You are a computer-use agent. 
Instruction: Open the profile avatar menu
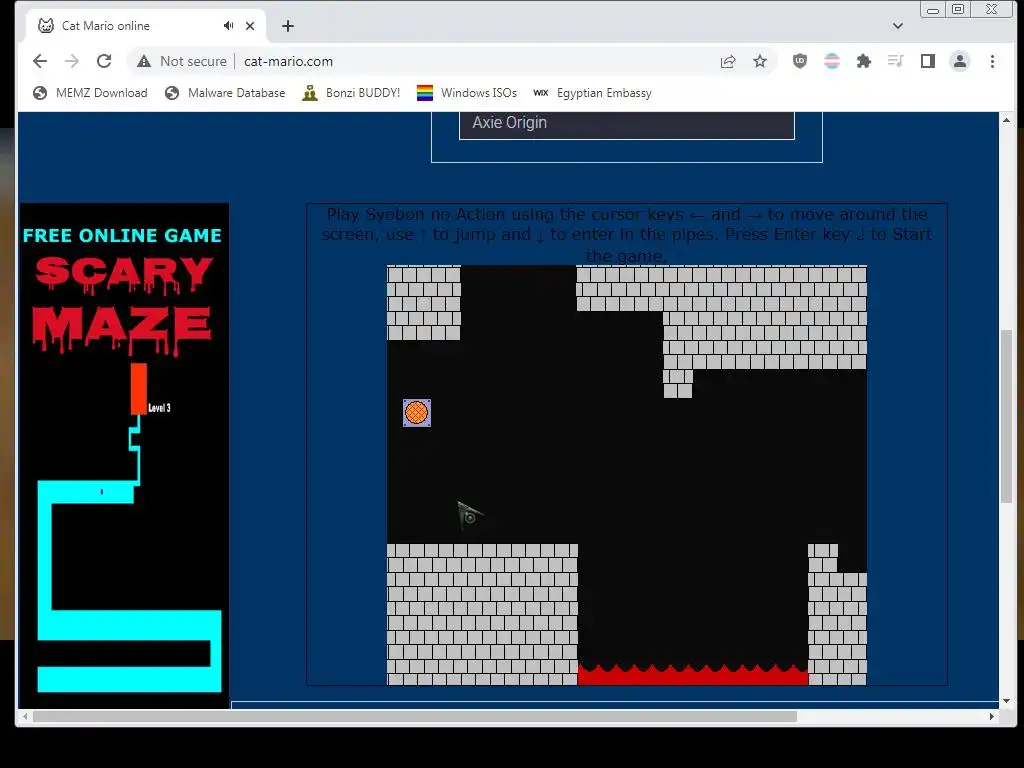pos(959,61)
